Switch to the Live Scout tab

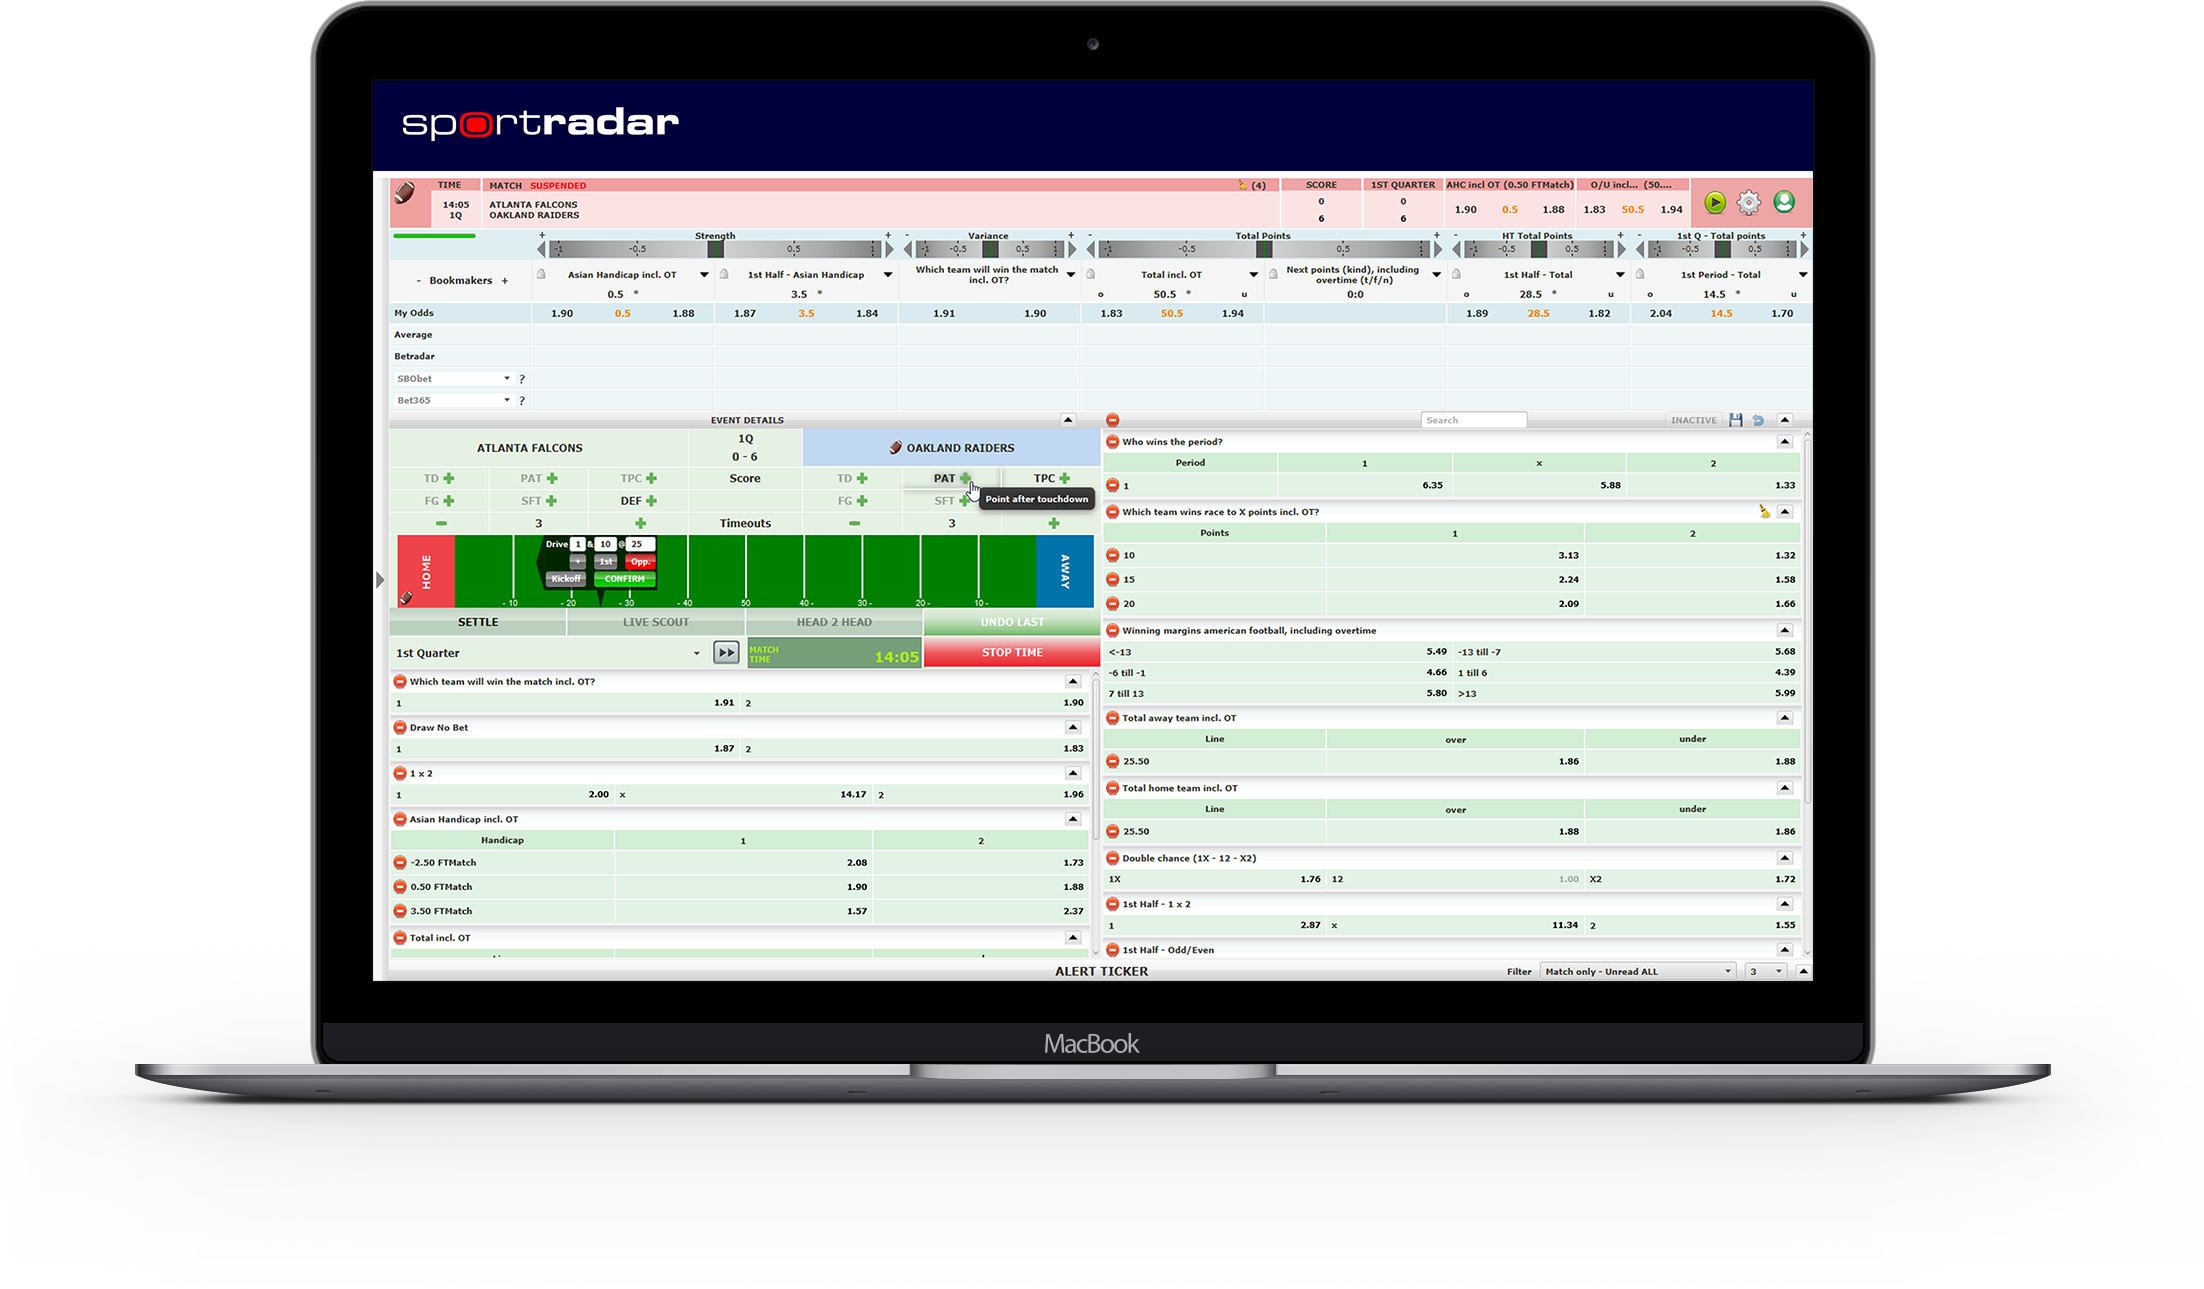point(656,622)
